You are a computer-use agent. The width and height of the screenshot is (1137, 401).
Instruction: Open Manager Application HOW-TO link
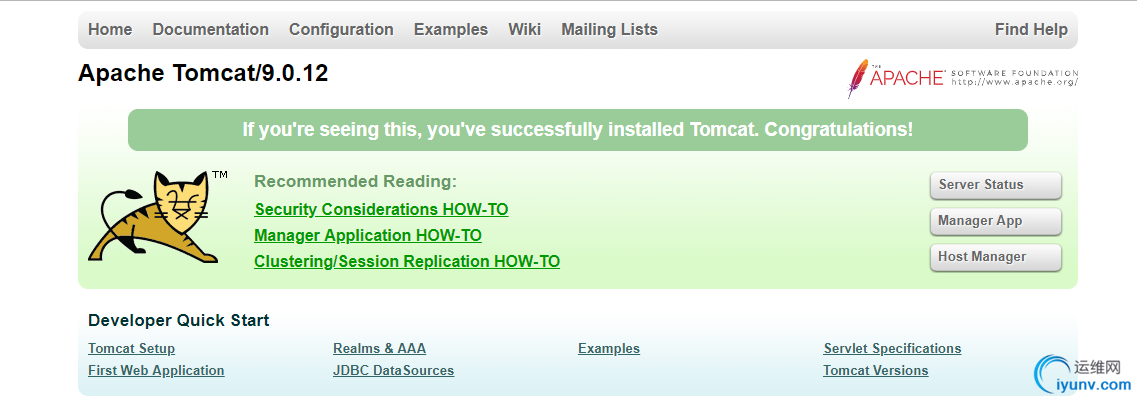pos(368,236)
